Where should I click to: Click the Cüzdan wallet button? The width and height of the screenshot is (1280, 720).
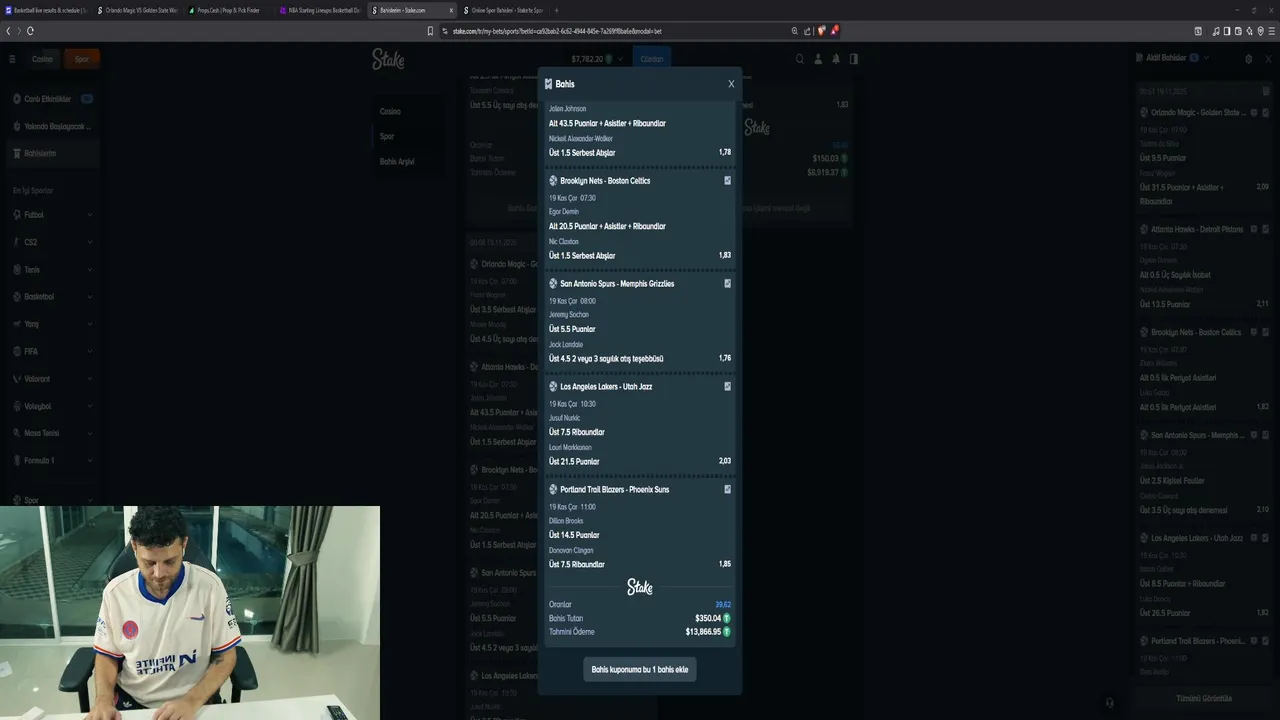(x=651, y=59)
